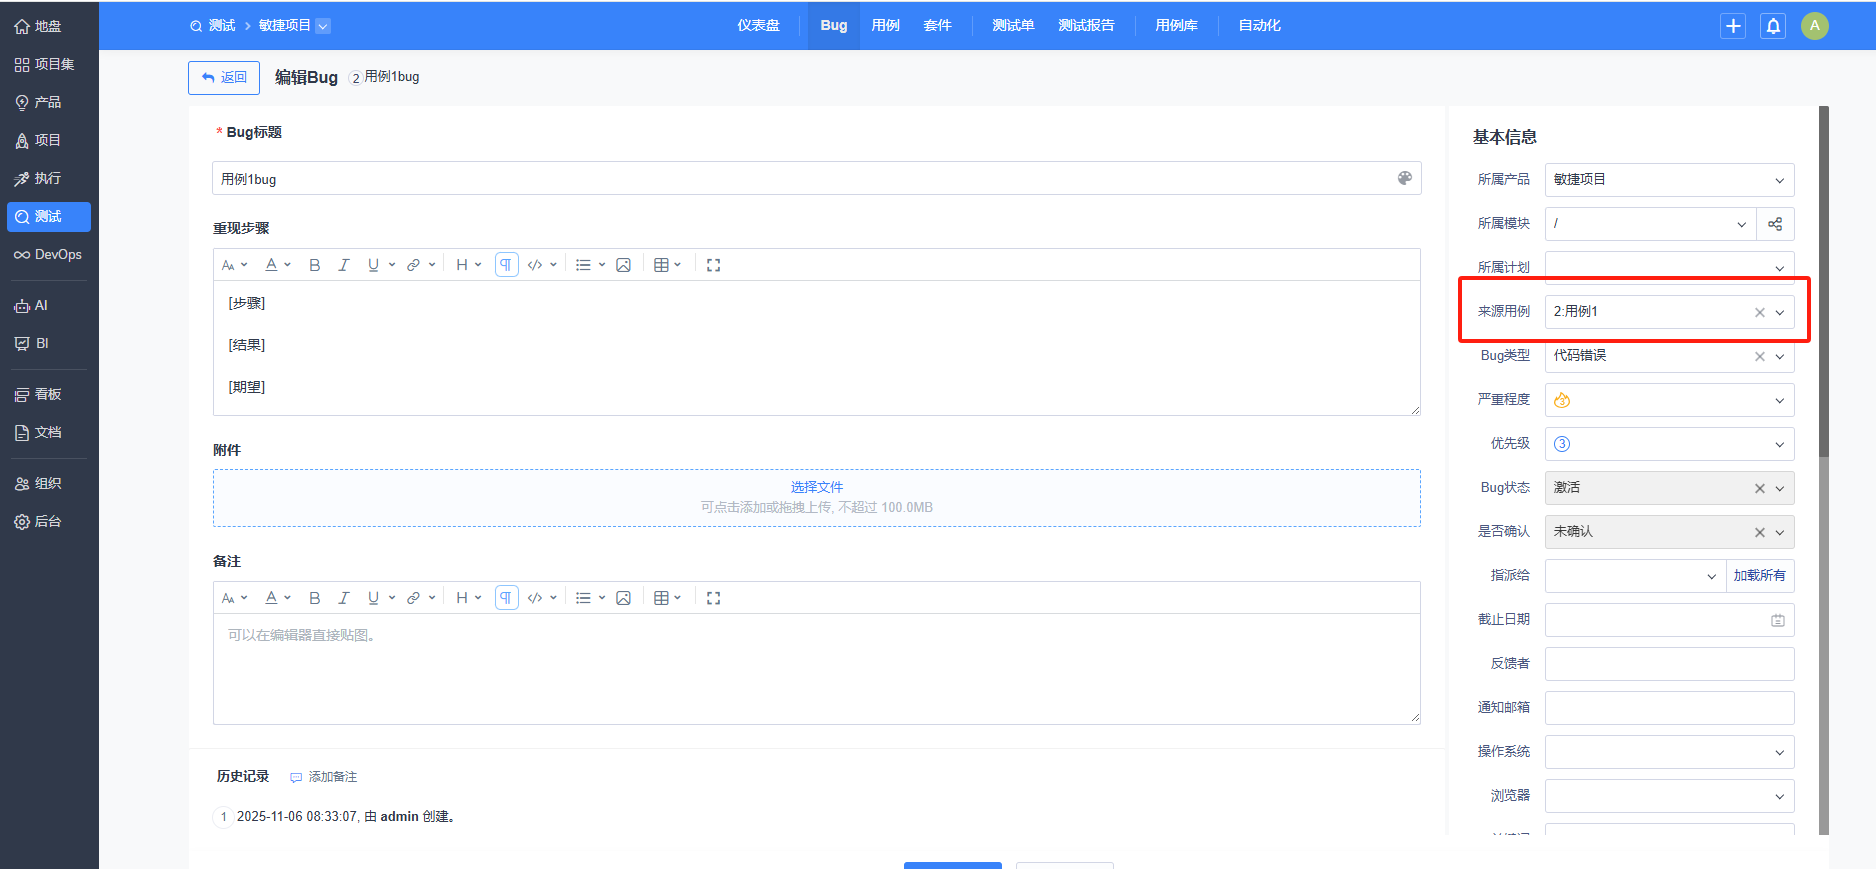Click 选择文件 to upload attachment
This screenshot has width=1876, height=869.
tap(817, 487)
